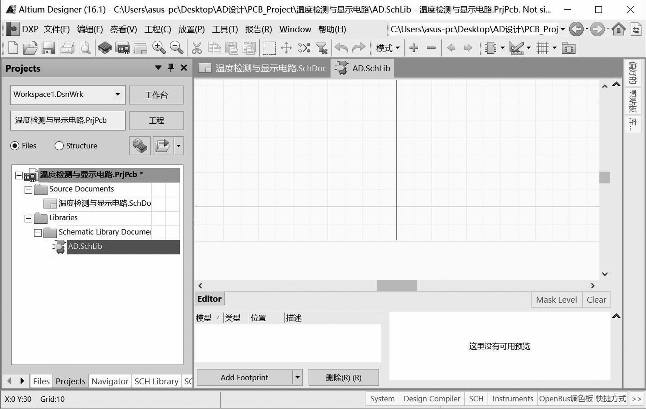The image size is (646, 409).
Task: Open the Workspace1.DsnWrk dropdown
Action: coord(119,94)
